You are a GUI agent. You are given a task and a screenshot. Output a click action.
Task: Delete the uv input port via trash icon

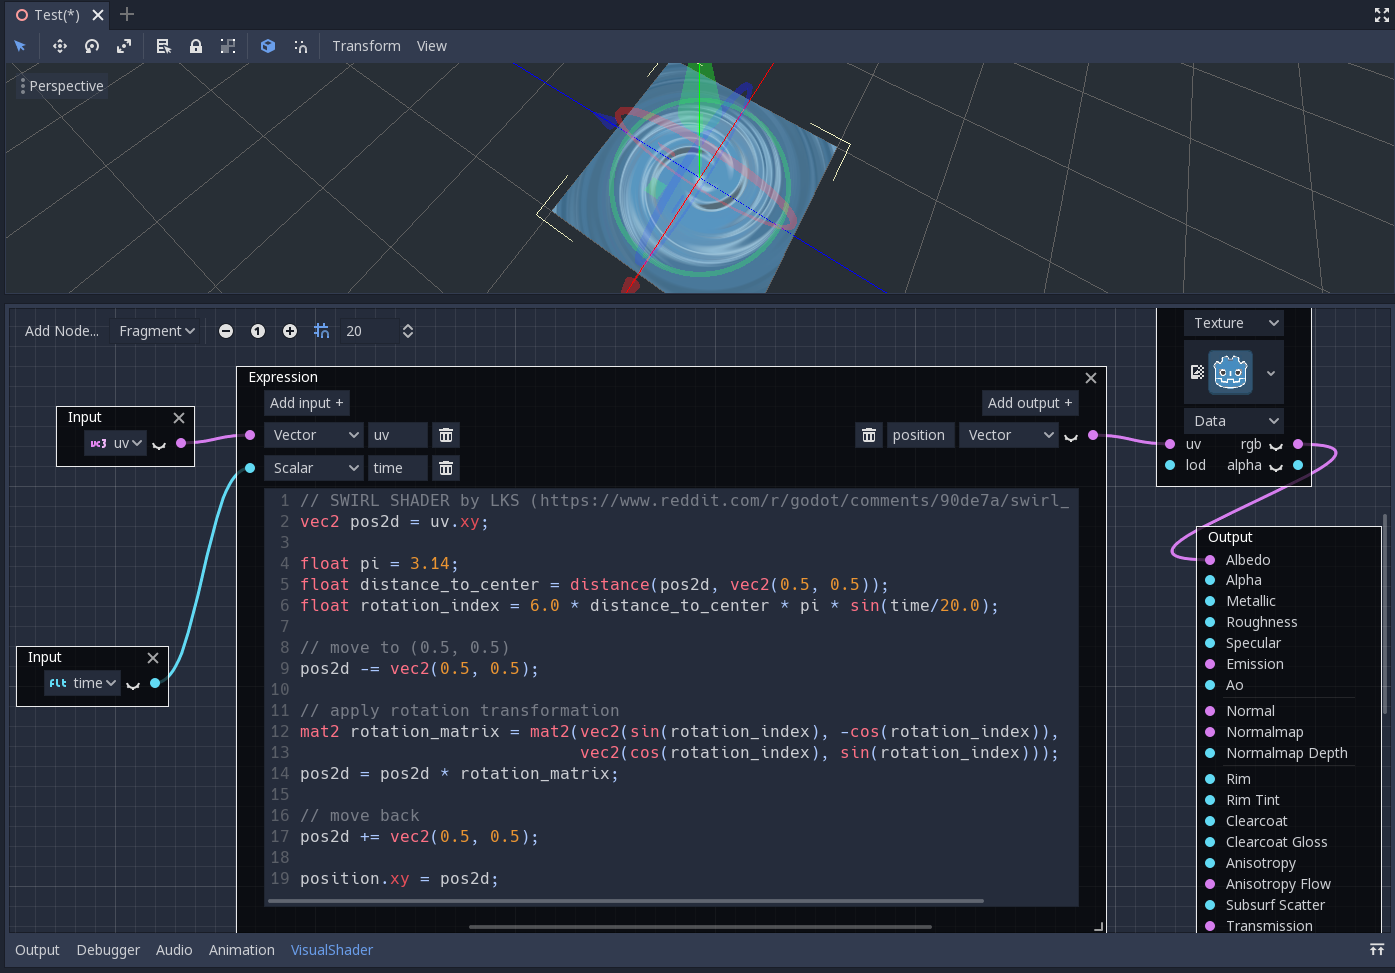click(x=446, y=435)
